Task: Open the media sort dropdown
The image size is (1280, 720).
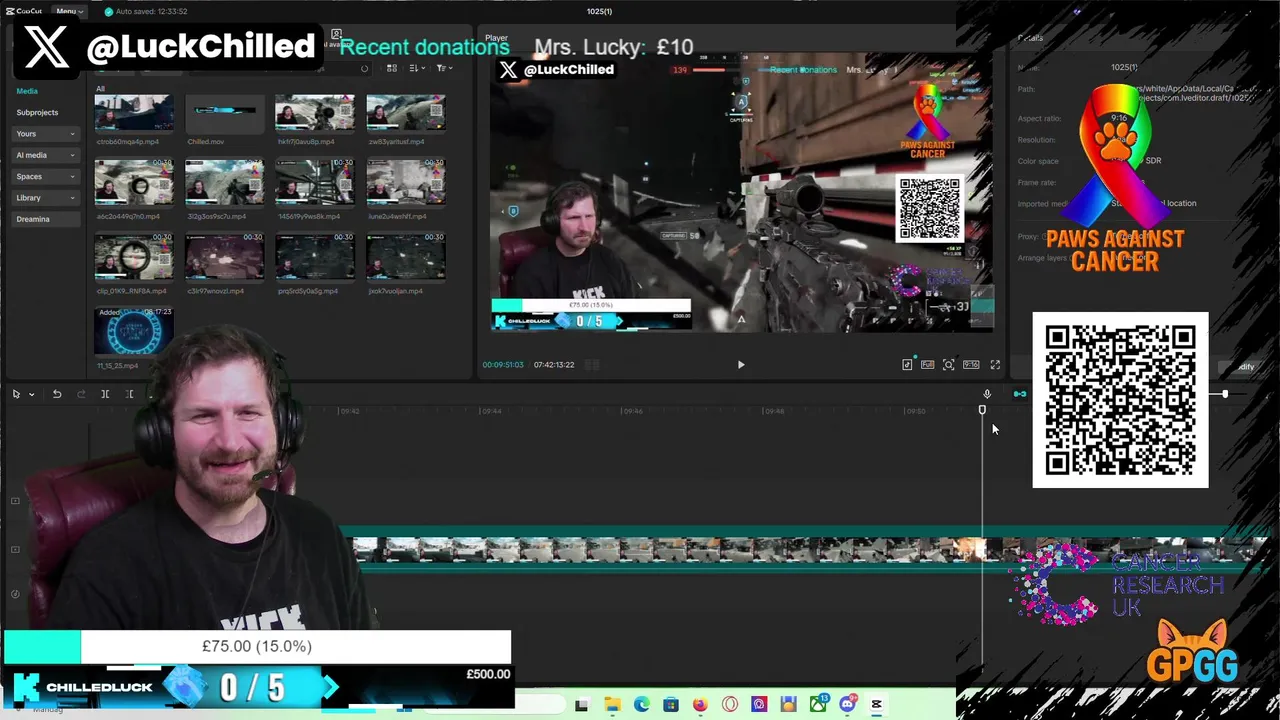Action: 416,68
